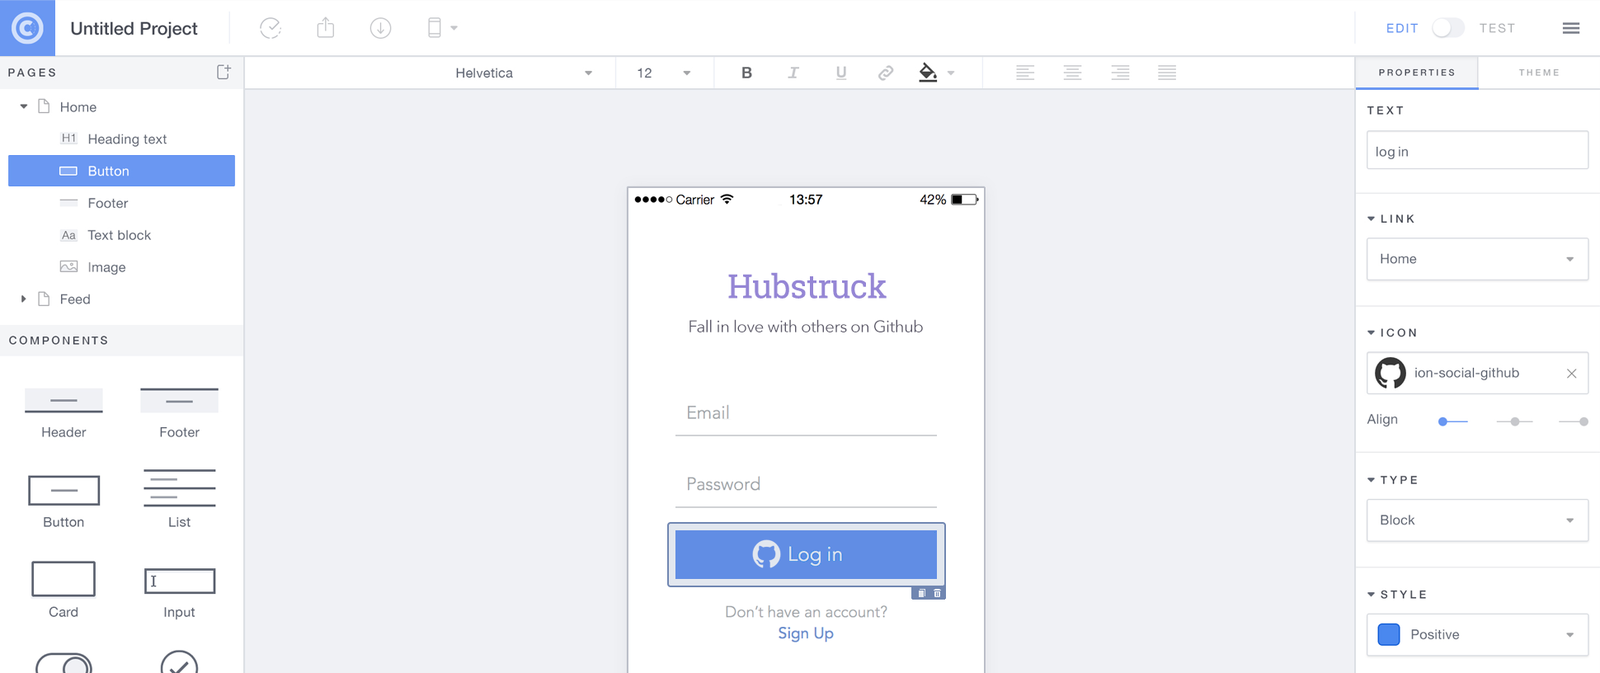Image resolution: width=1600 pixels, height=673 pixels.
Task: Select the Text block layer
Action: click(x=119, y=235)
